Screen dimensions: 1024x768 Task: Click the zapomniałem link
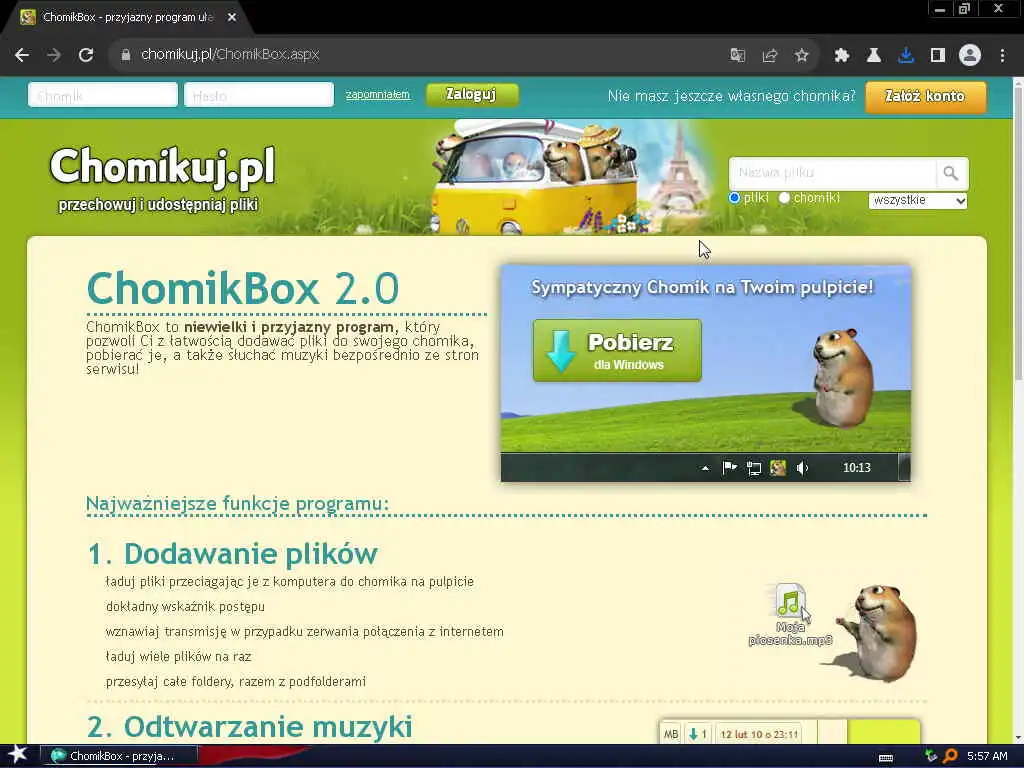tap(378, 95)
